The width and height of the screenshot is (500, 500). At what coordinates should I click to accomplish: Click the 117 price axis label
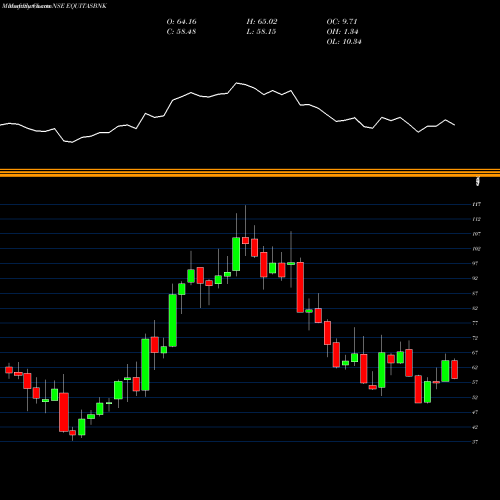477,204
